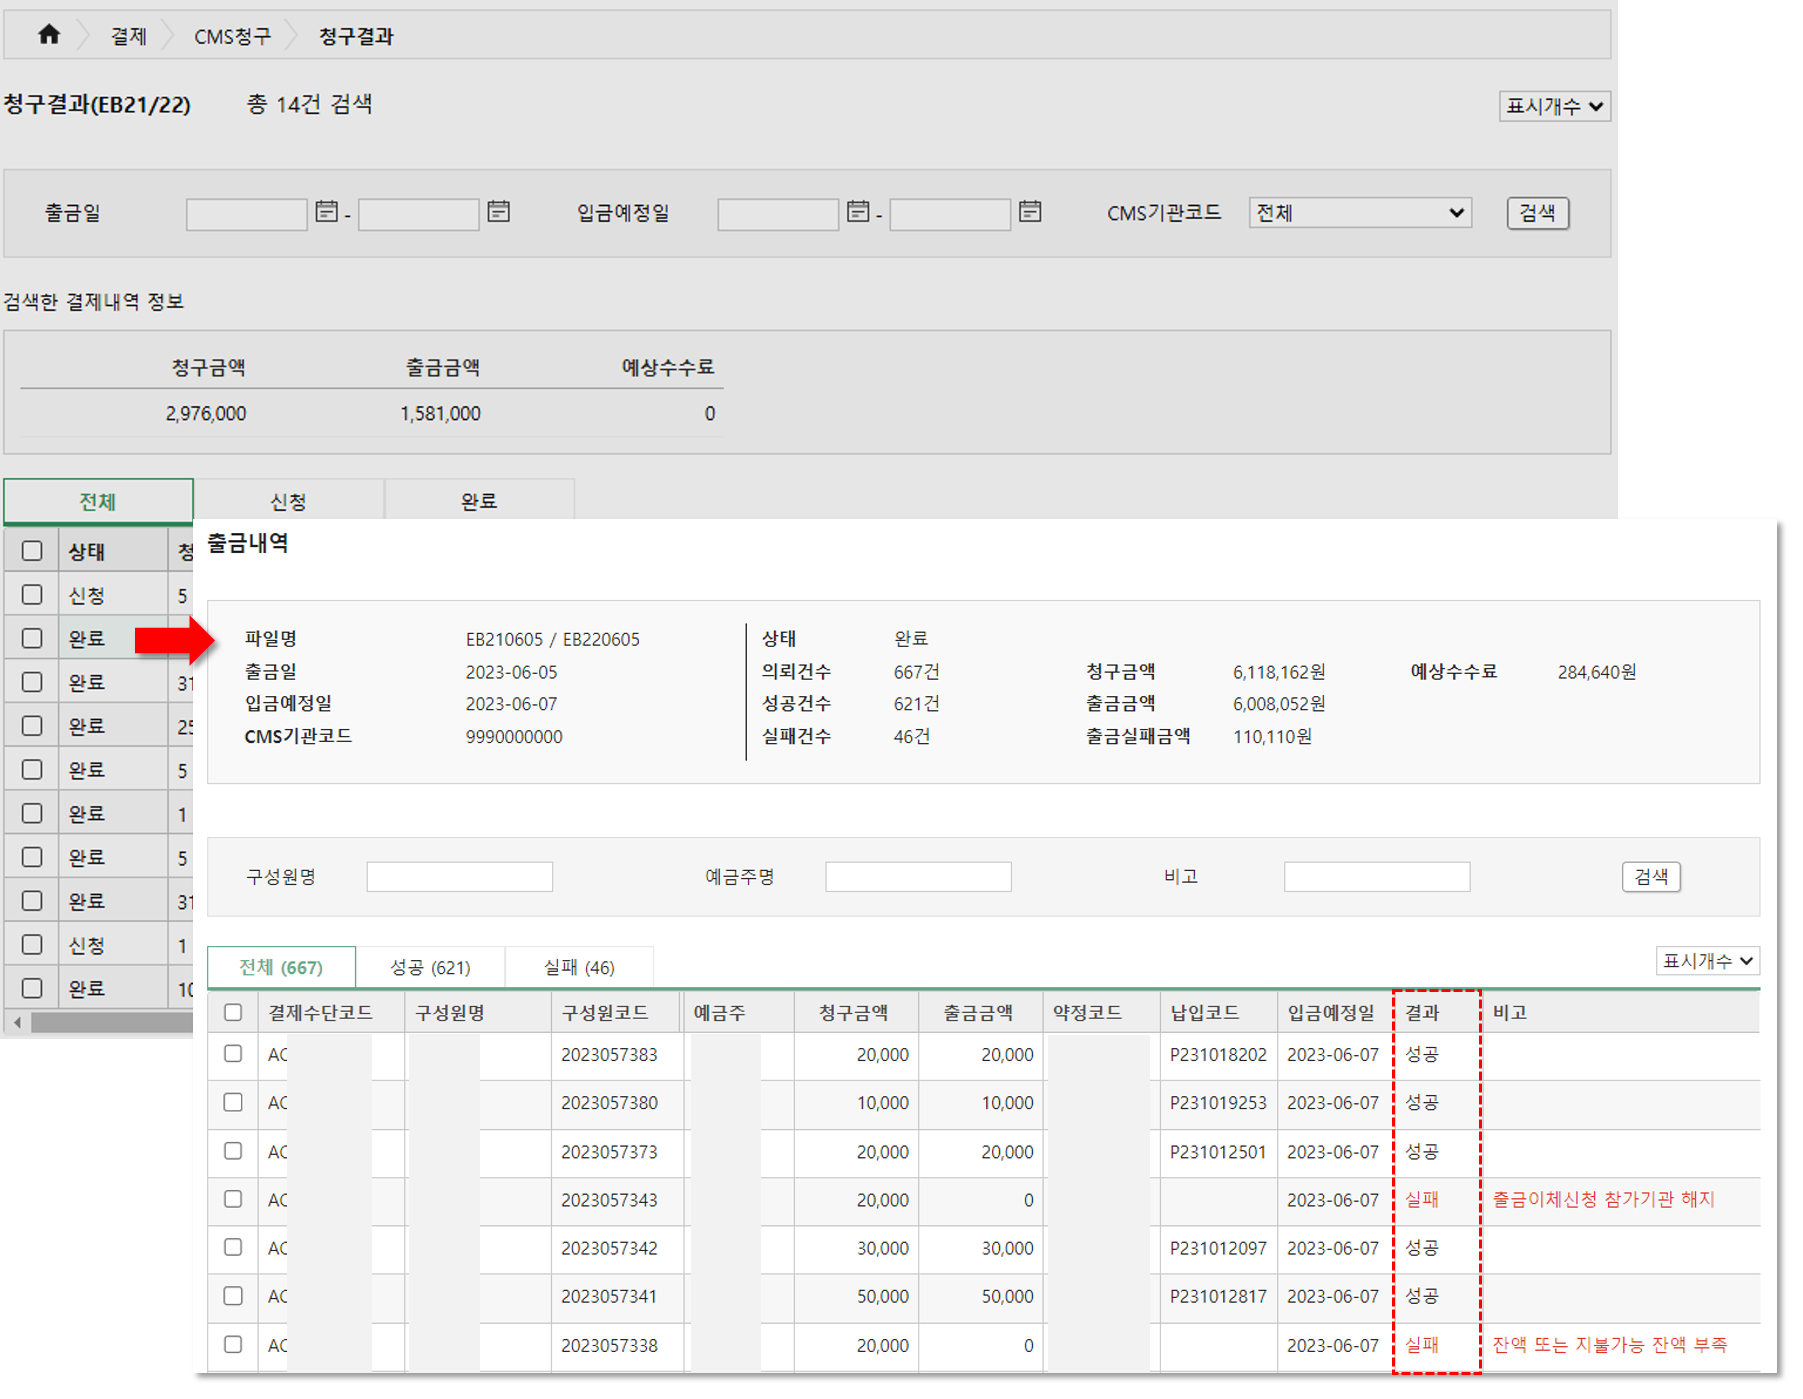Open the 표시개수 dropdown in 출금내역 panel
Screen dimensions: 1803x1399
(1707, 961)
